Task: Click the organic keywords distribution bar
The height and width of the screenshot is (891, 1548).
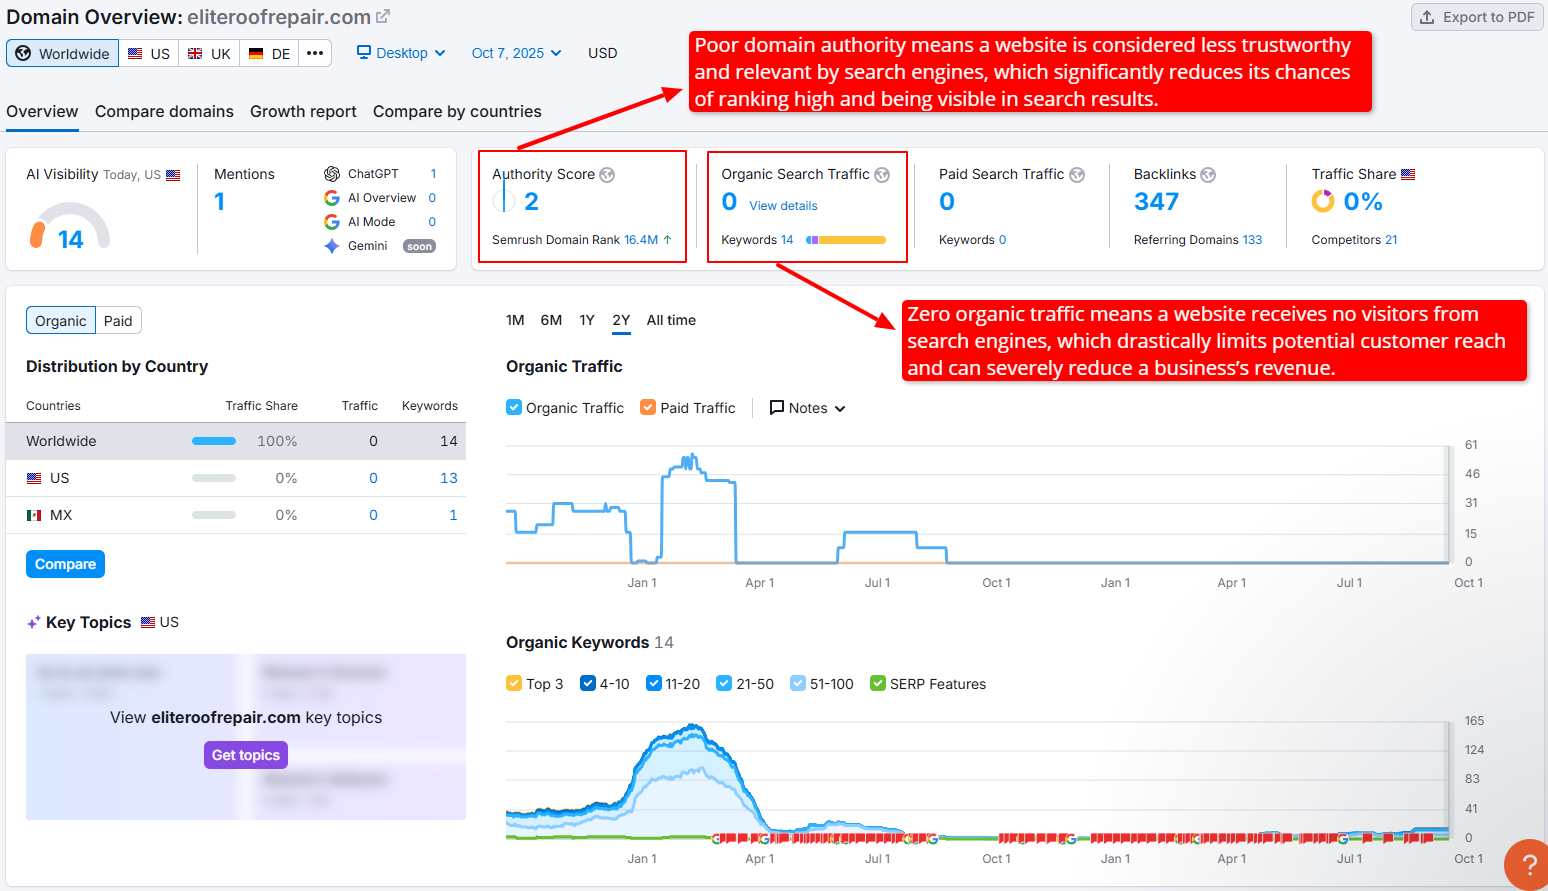Action: pyautogui.click(x=845, y=240)
